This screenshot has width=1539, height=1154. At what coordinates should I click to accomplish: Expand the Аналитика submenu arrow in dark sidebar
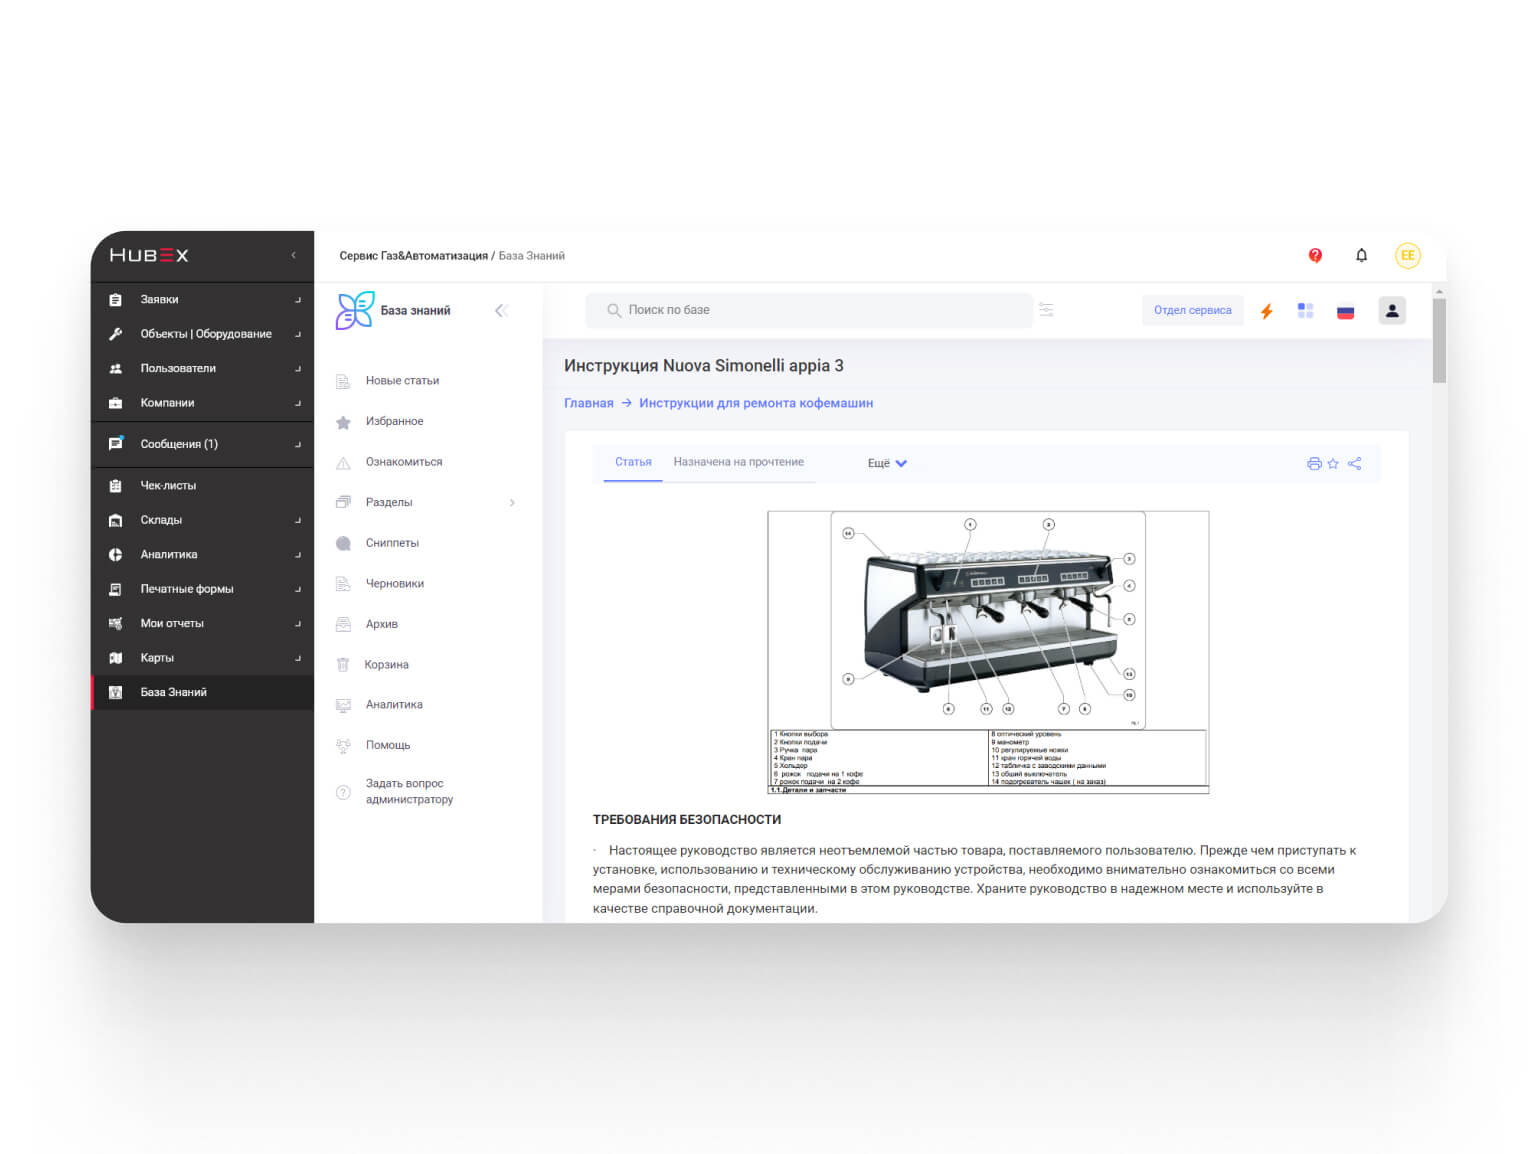tap(297, 555)
